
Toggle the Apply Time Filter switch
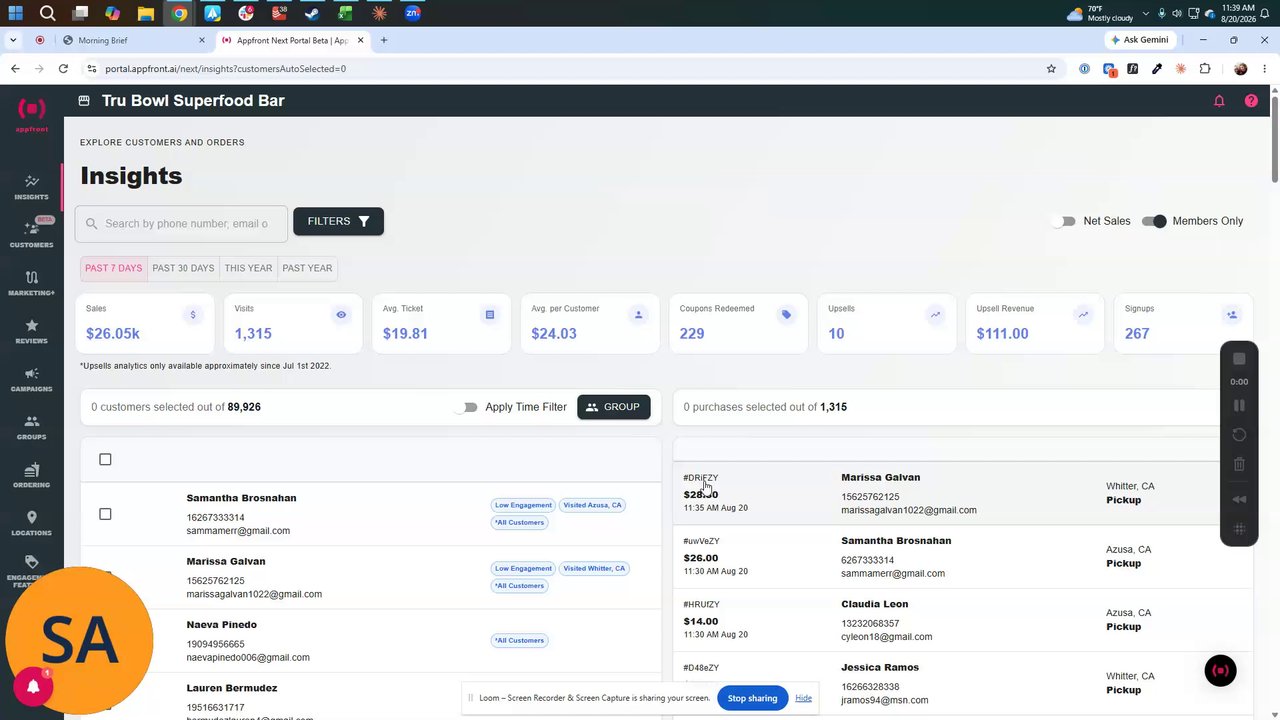pos(465,407)
